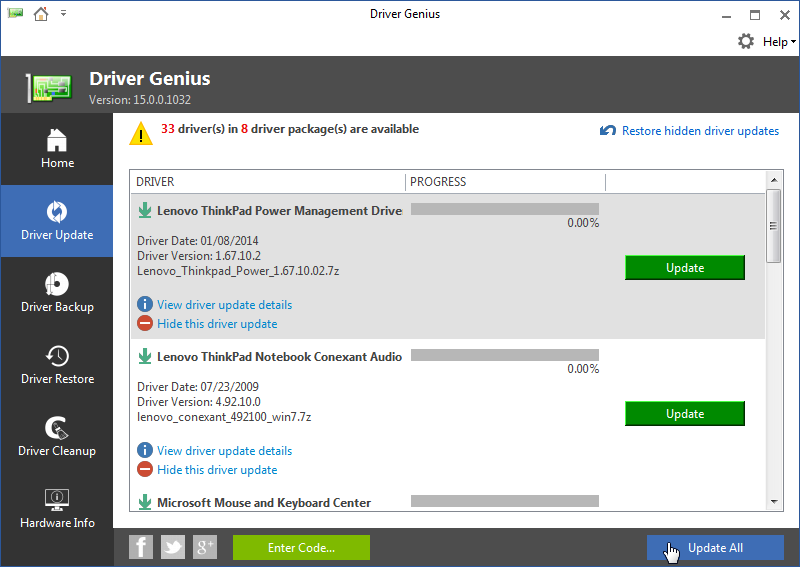Click the Facebook icon
The height and width of the screenshot is (567, 800).
click(x=141, y=547)
